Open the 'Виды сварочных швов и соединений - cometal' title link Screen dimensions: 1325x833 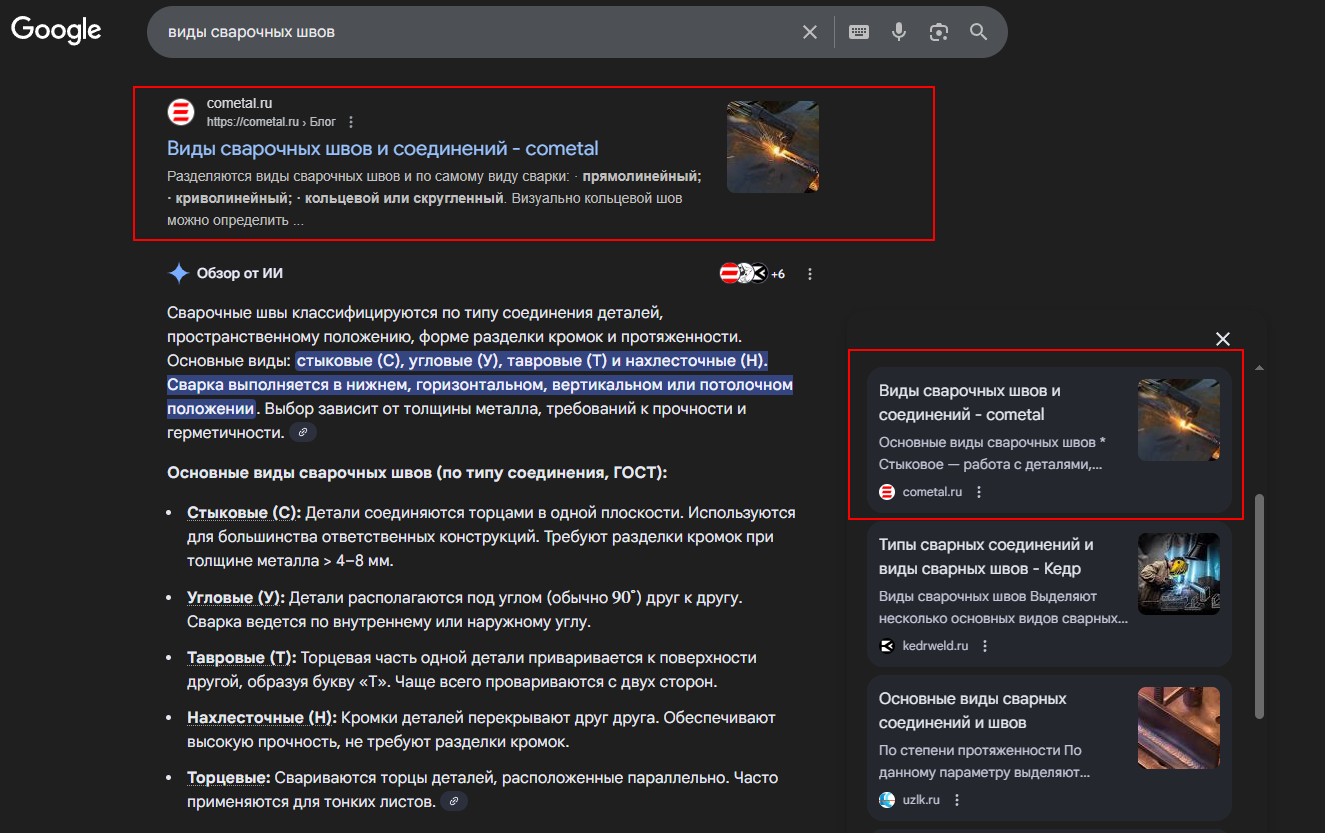[x=382, y=149]
